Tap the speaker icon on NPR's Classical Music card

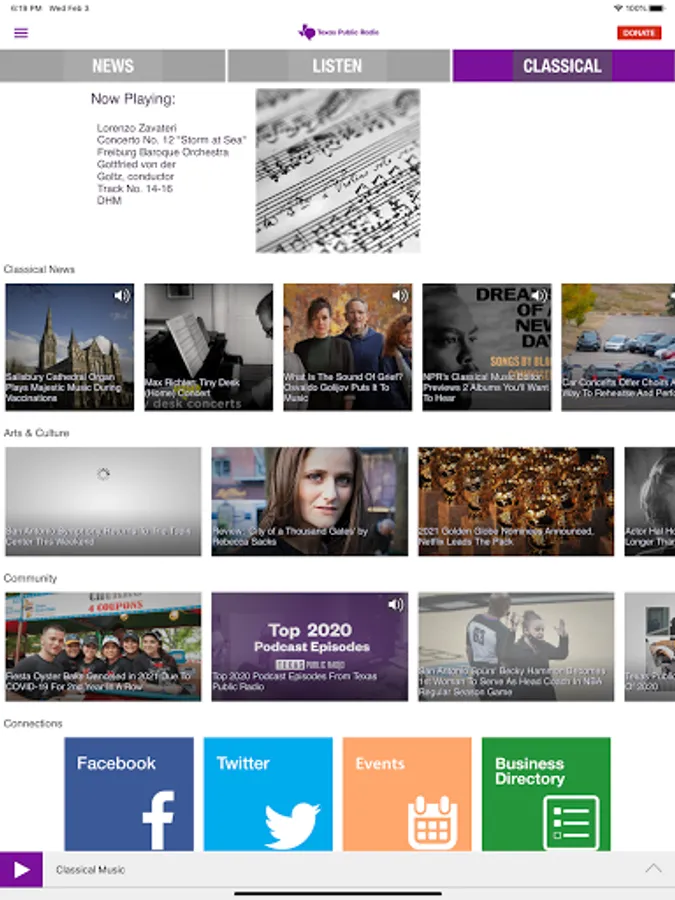click(538, 296)
